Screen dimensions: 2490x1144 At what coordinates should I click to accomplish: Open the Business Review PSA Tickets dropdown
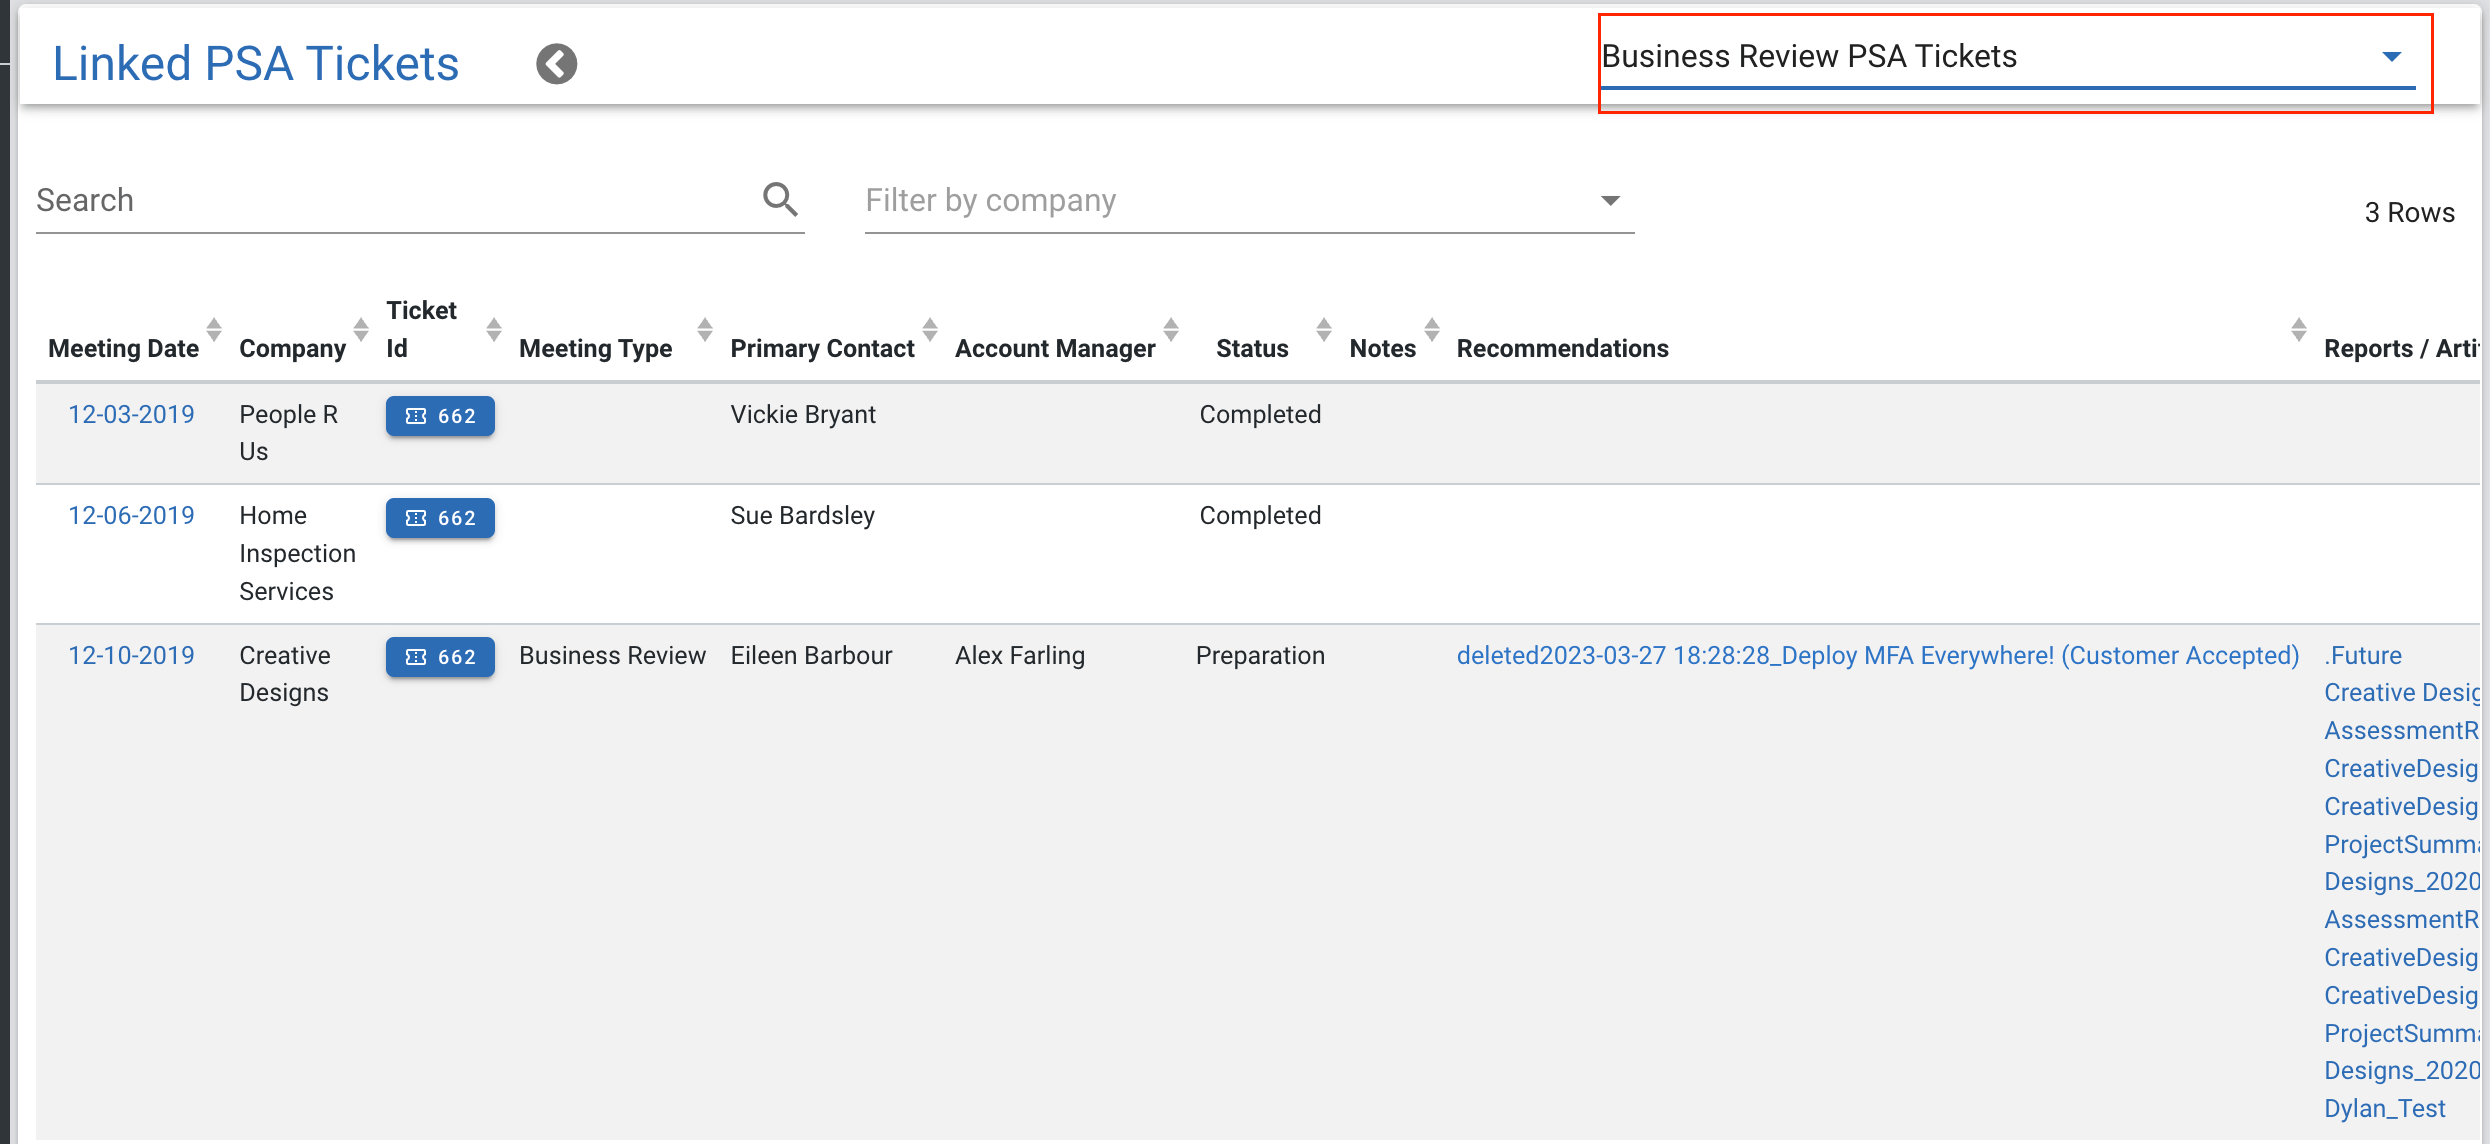2391,56
